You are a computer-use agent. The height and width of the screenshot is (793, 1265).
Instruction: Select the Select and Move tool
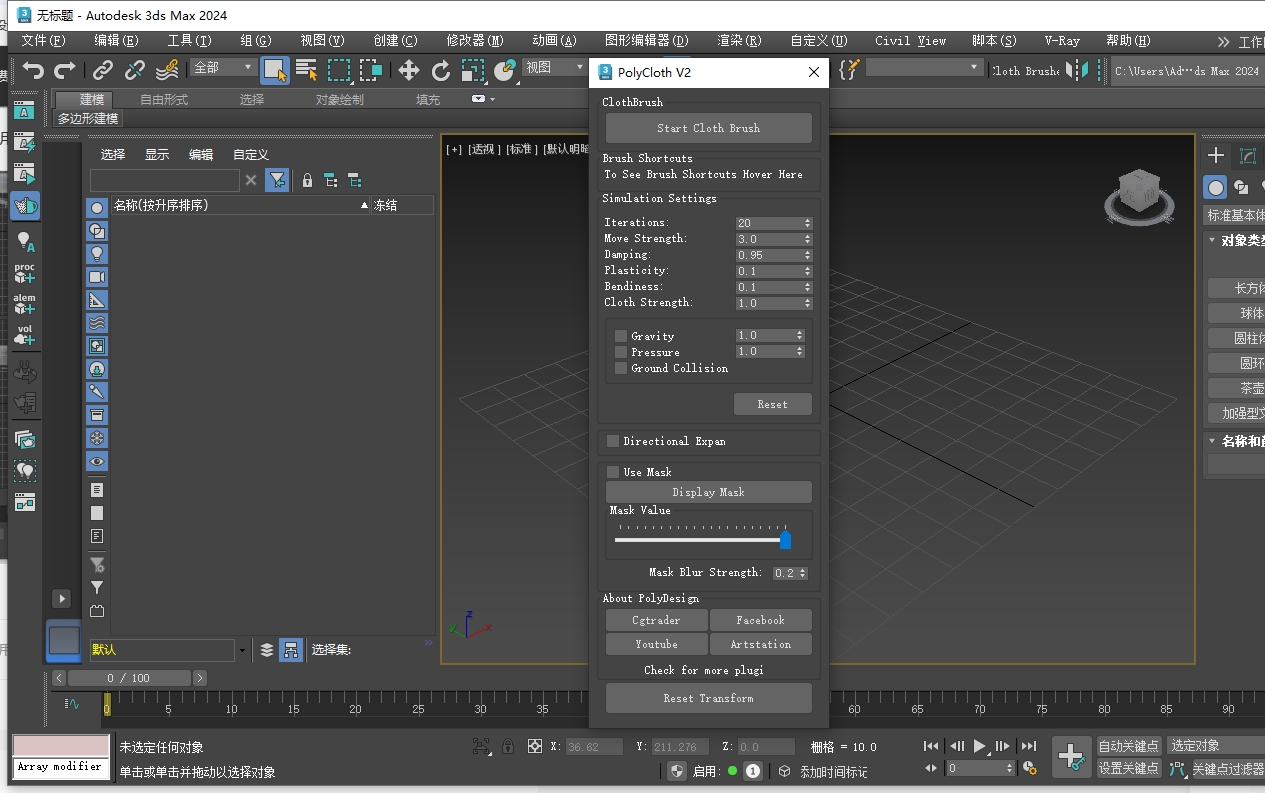(x=409, y=70)
